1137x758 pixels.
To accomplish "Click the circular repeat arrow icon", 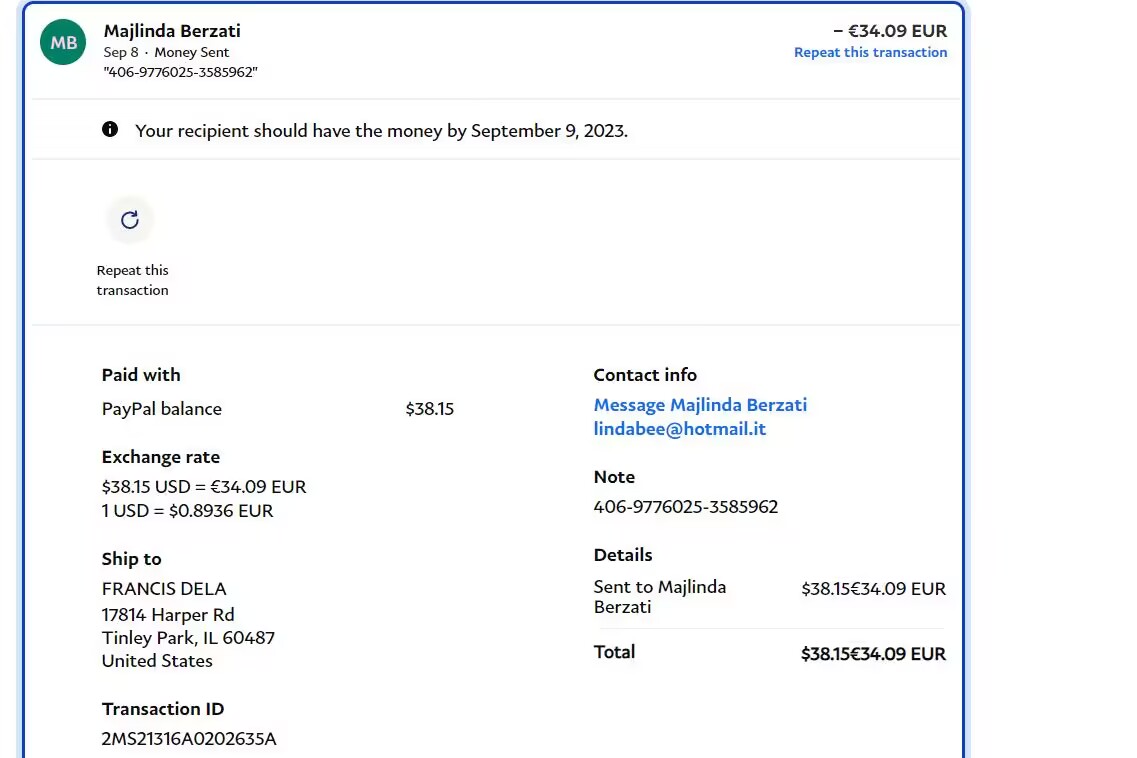I will point(130,220).
